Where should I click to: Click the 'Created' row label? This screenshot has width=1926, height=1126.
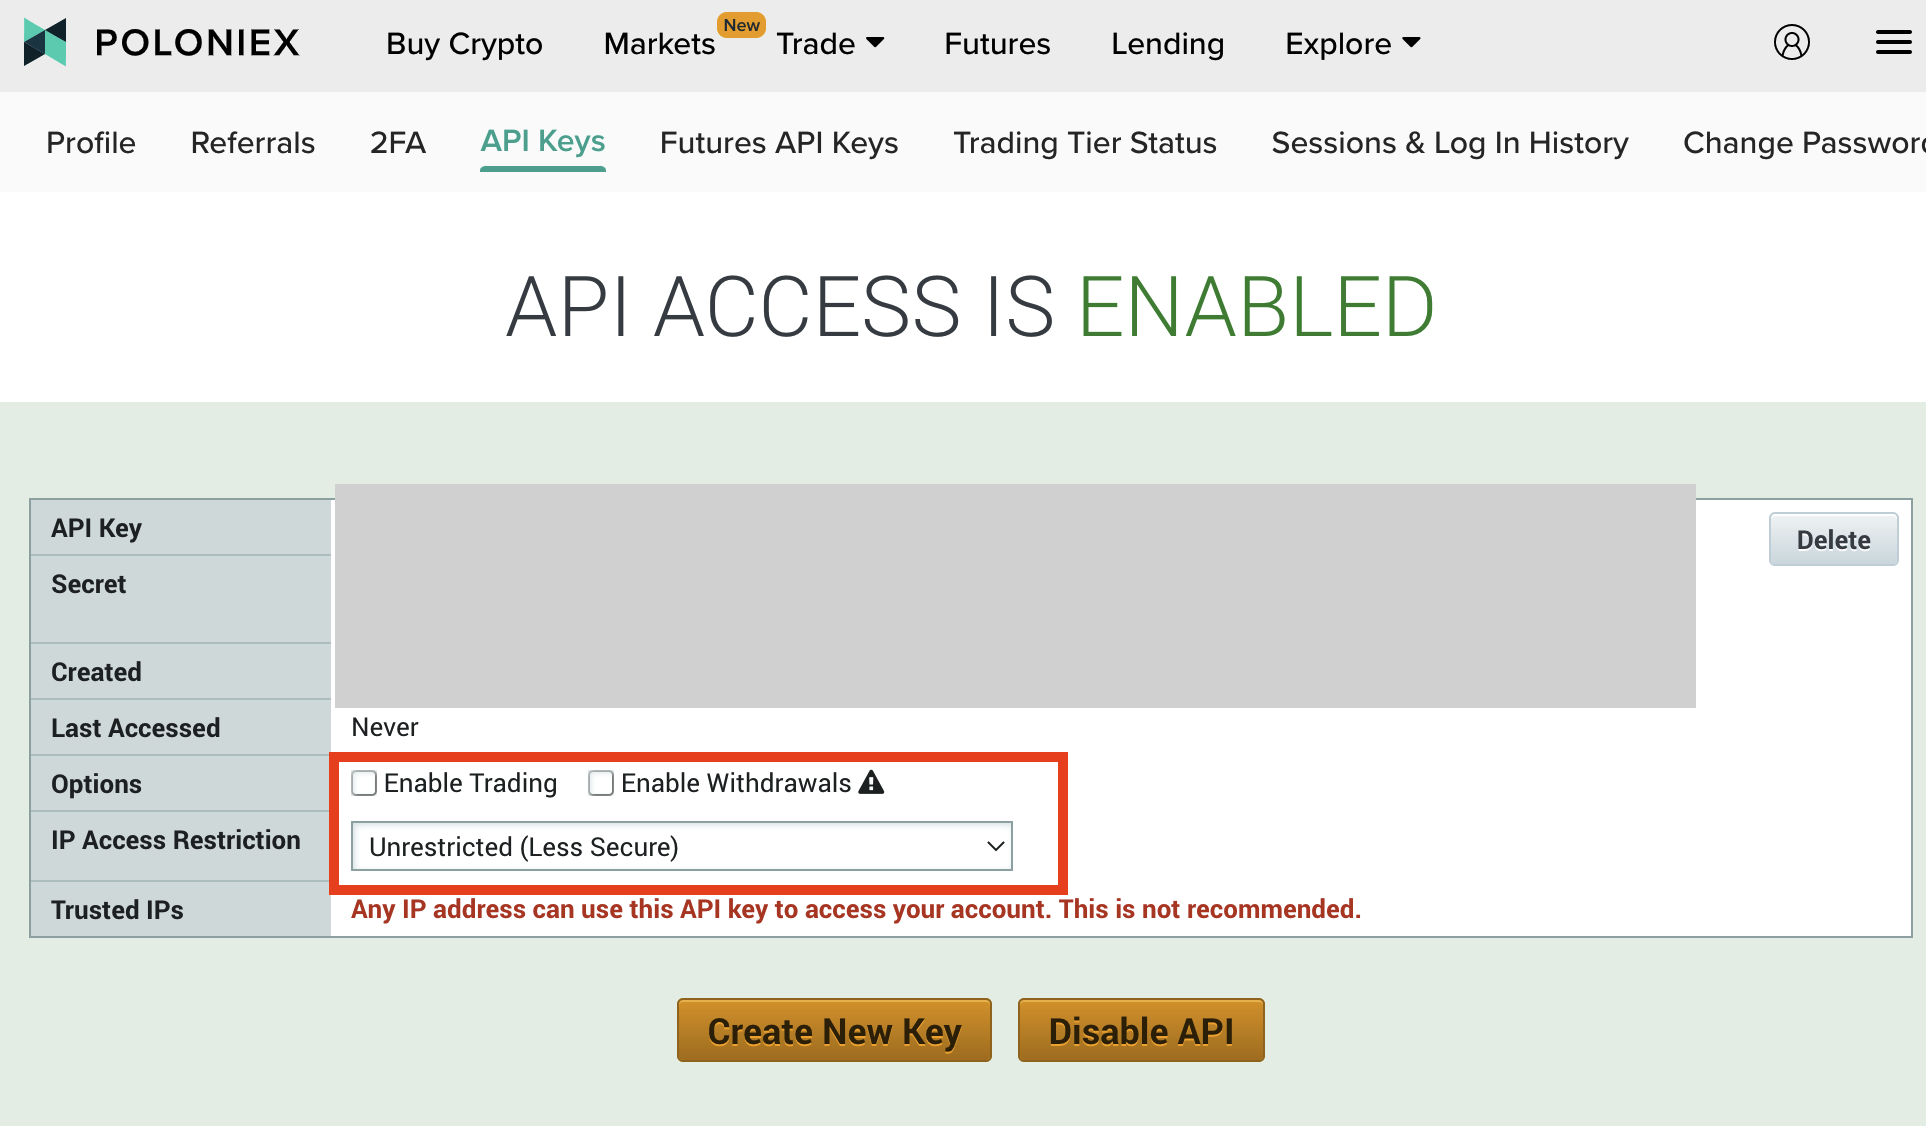click(x=96, y=672)
